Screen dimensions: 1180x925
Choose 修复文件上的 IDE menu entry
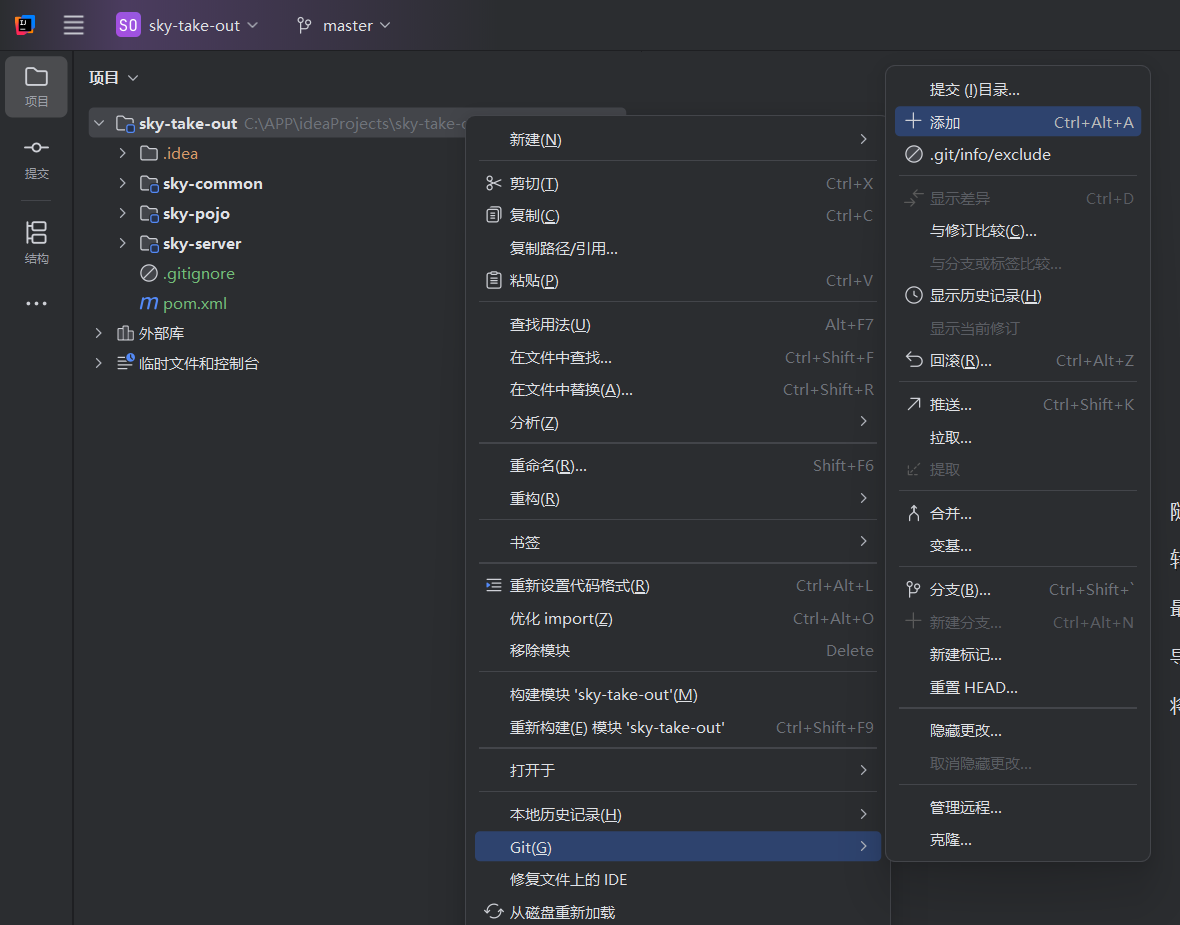[677, 880]
